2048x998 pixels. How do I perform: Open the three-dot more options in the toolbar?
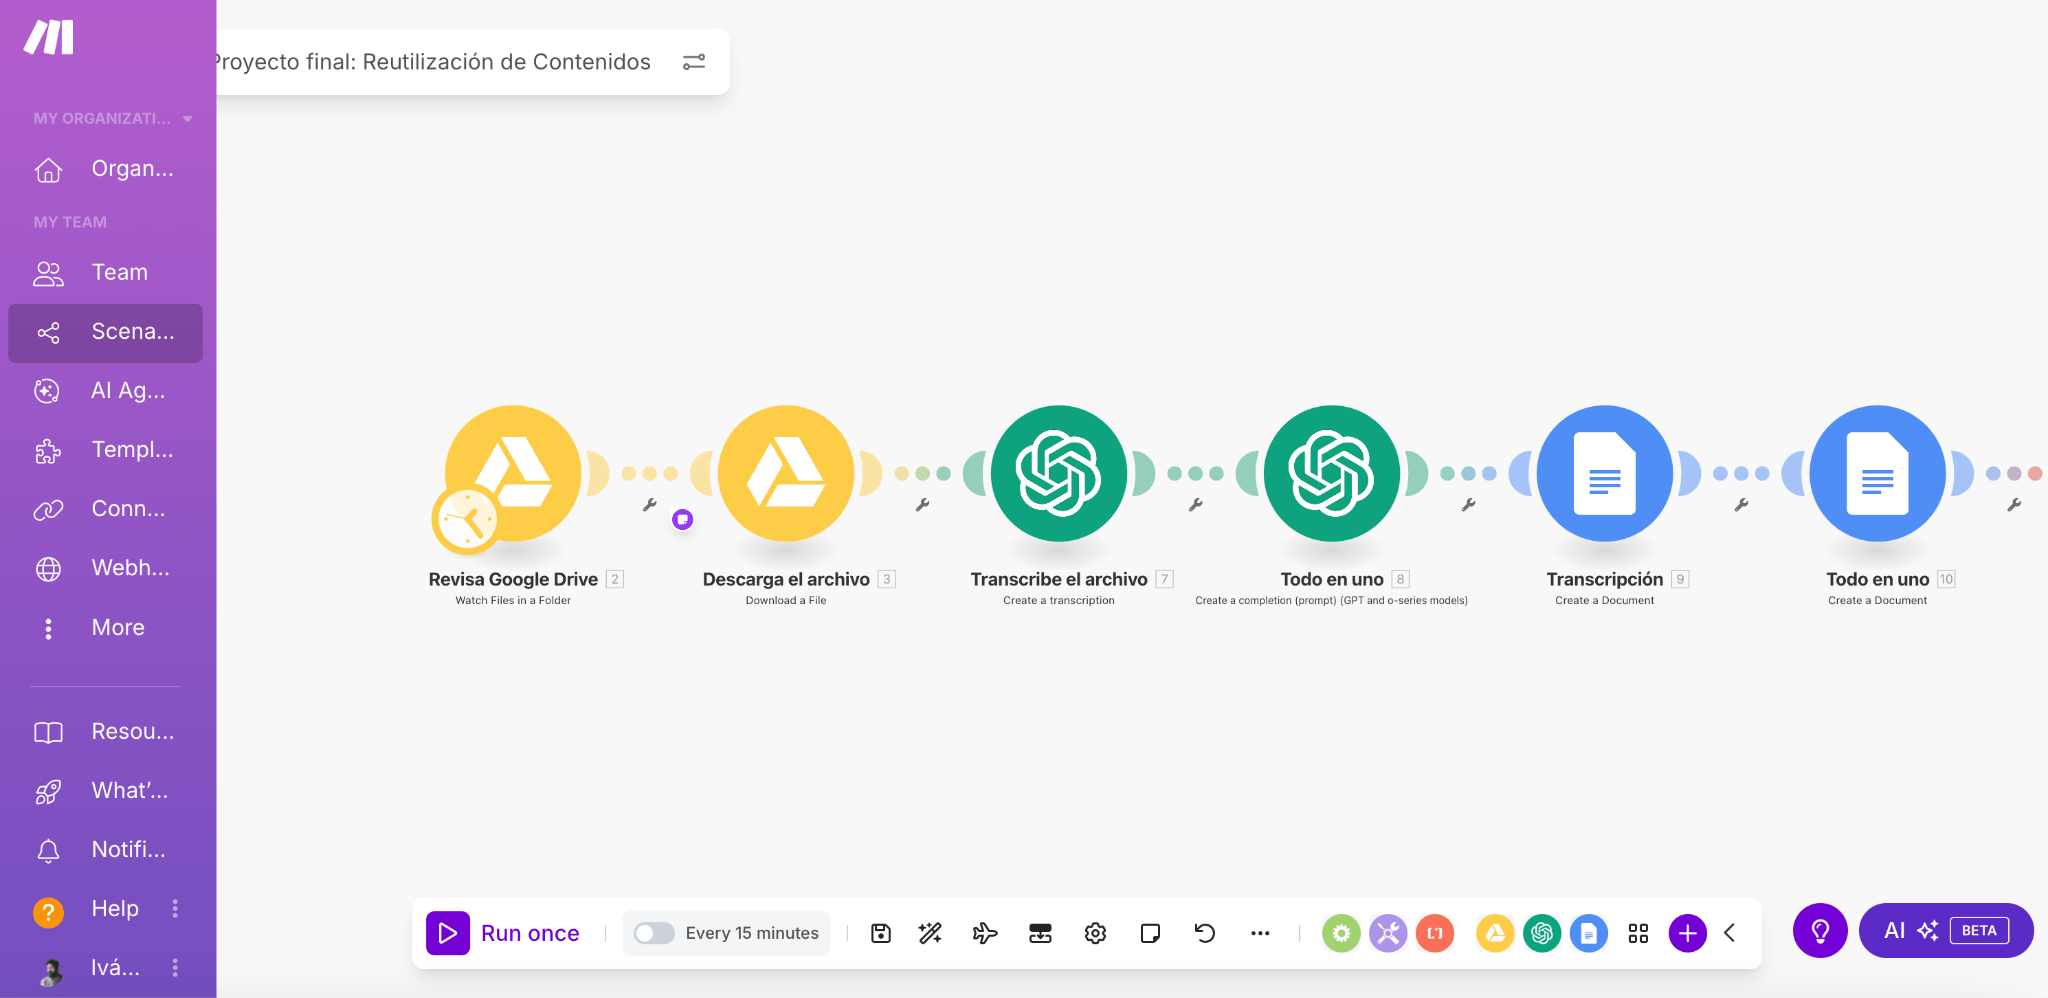point(1260,933)
